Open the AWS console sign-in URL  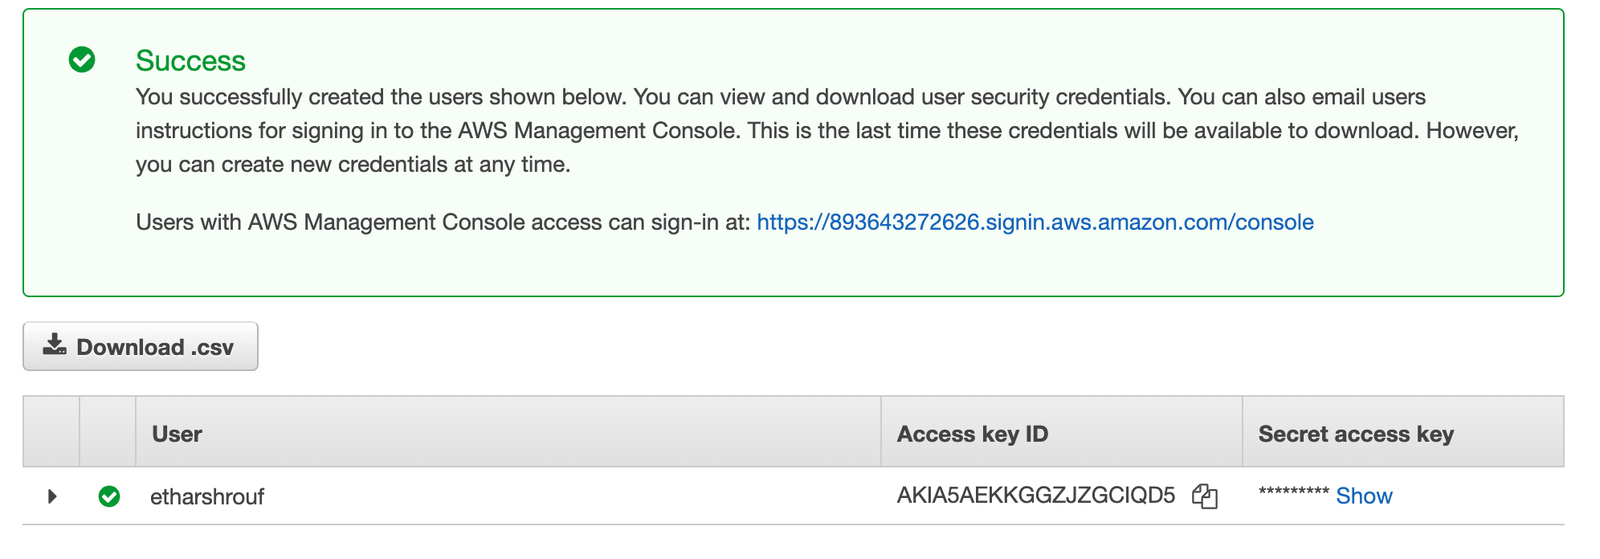tap(1035, 222)
